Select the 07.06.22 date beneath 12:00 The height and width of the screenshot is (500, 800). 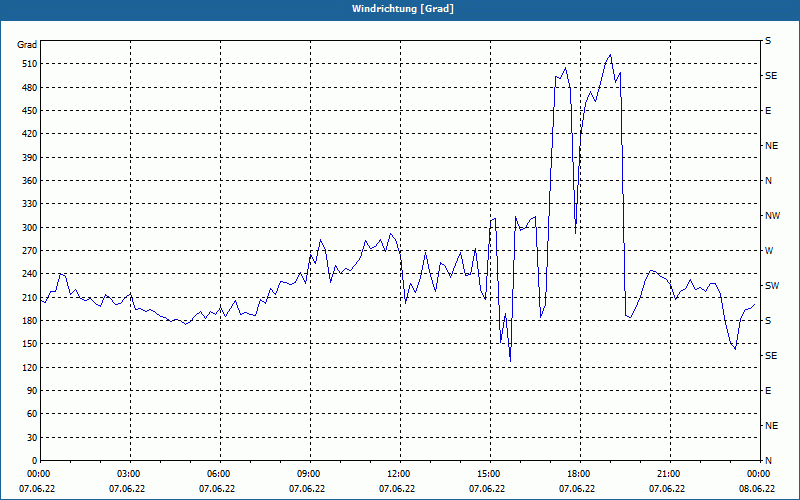point(397,489)
